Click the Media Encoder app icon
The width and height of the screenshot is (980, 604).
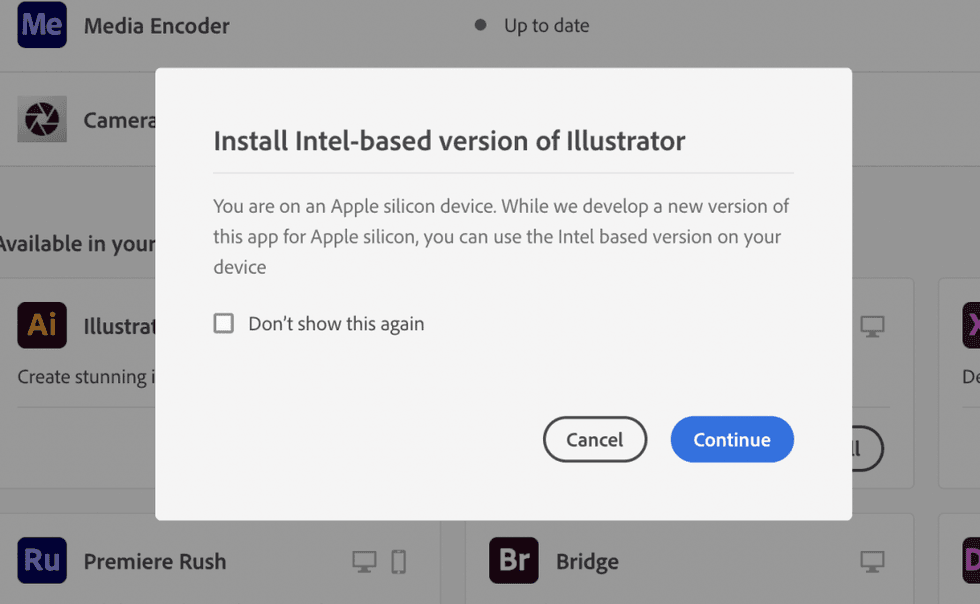pyautogui.click(x=42, y=25)
